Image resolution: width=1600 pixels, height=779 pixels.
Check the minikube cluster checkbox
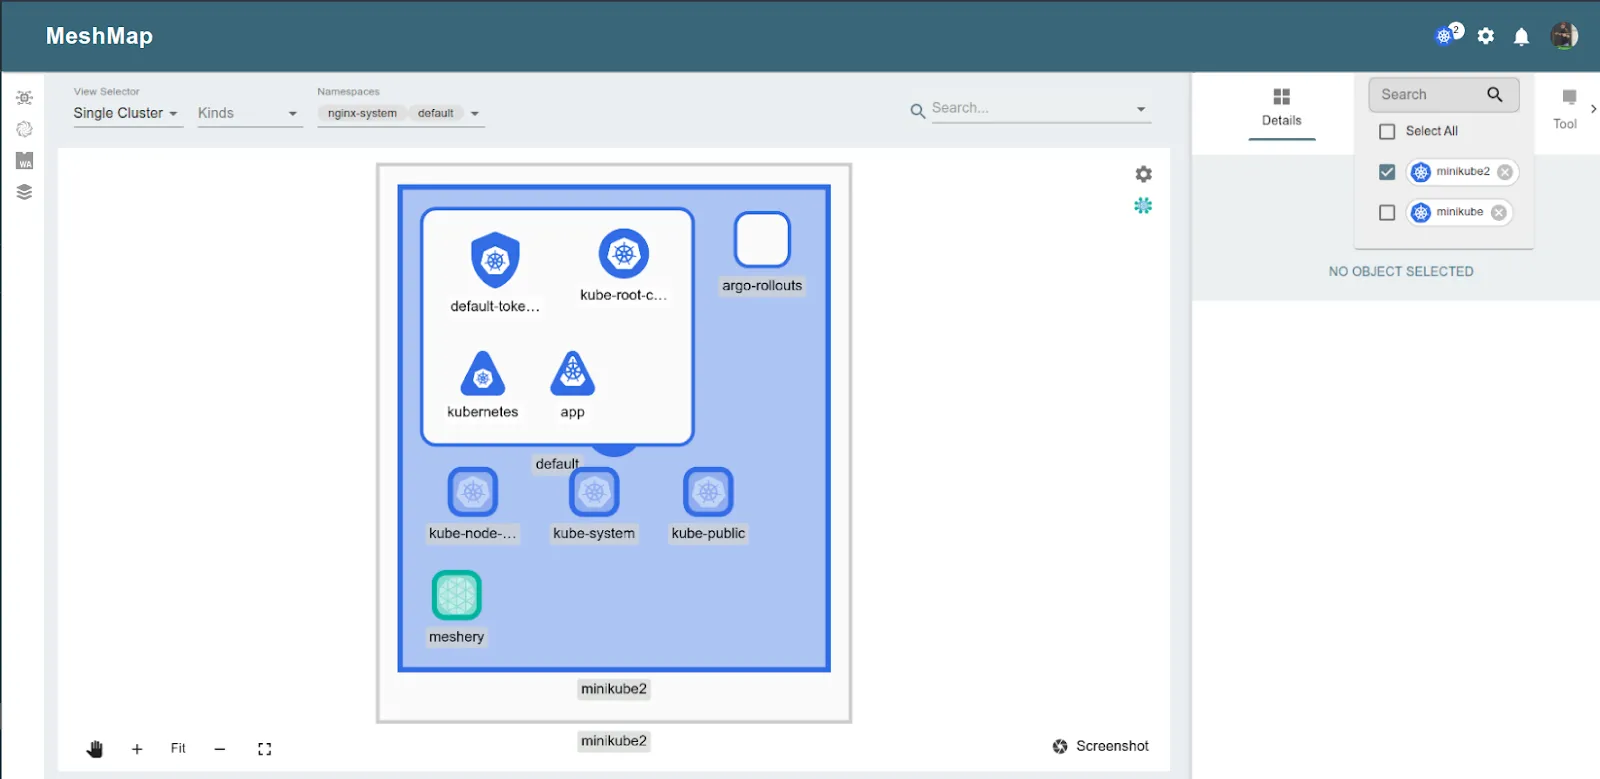[1387, 212]
